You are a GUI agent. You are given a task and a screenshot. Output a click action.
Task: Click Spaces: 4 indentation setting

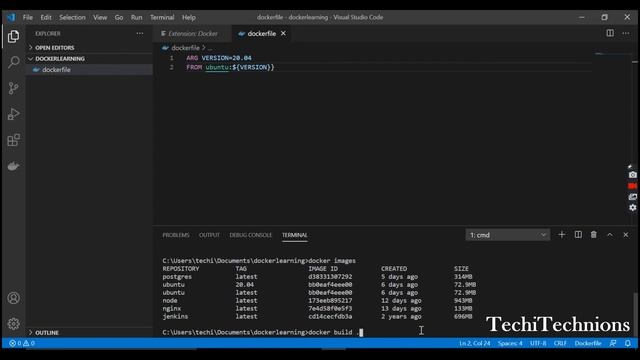click(510, 343)
